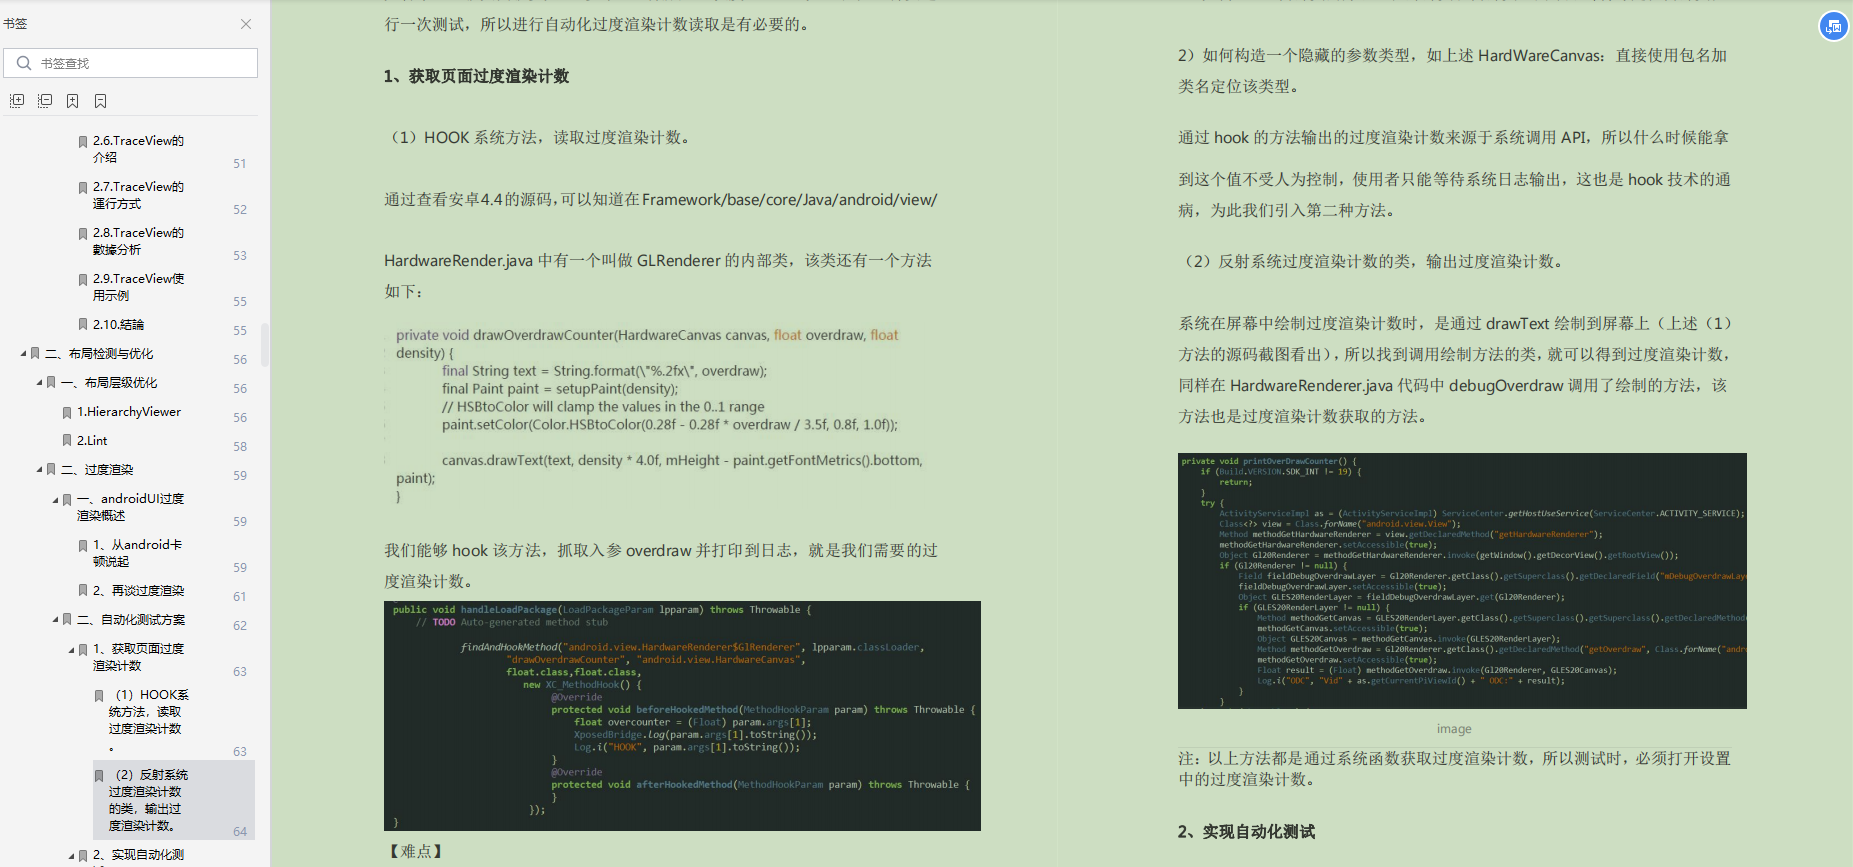Click the magnifier icon in bookmark search
1853x867 pixels.
tap(24, 63)
